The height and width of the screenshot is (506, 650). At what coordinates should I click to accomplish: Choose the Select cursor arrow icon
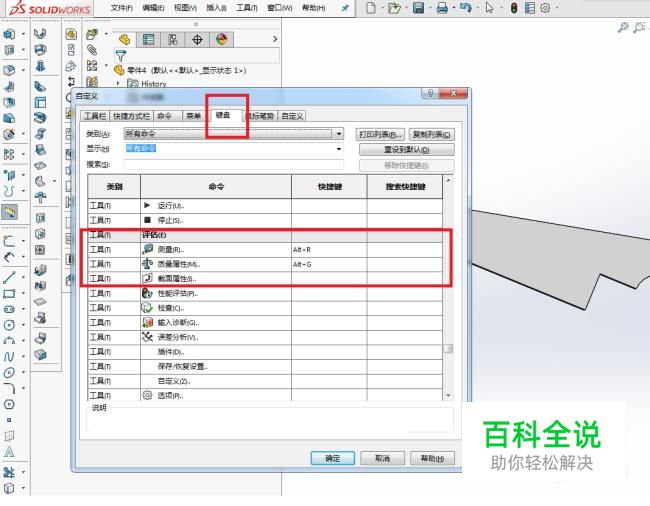(x=490, y=7)
